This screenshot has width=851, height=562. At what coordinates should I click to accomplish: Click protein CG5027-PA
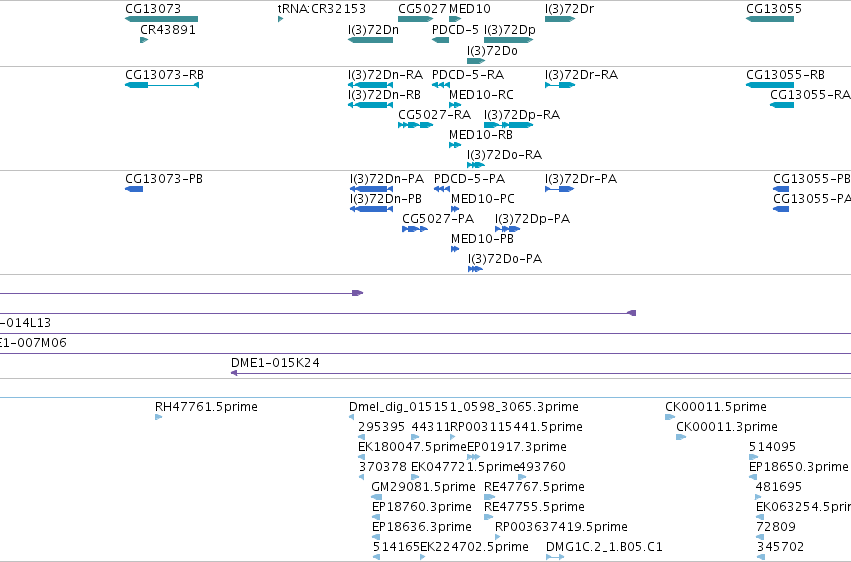[415, 229]
